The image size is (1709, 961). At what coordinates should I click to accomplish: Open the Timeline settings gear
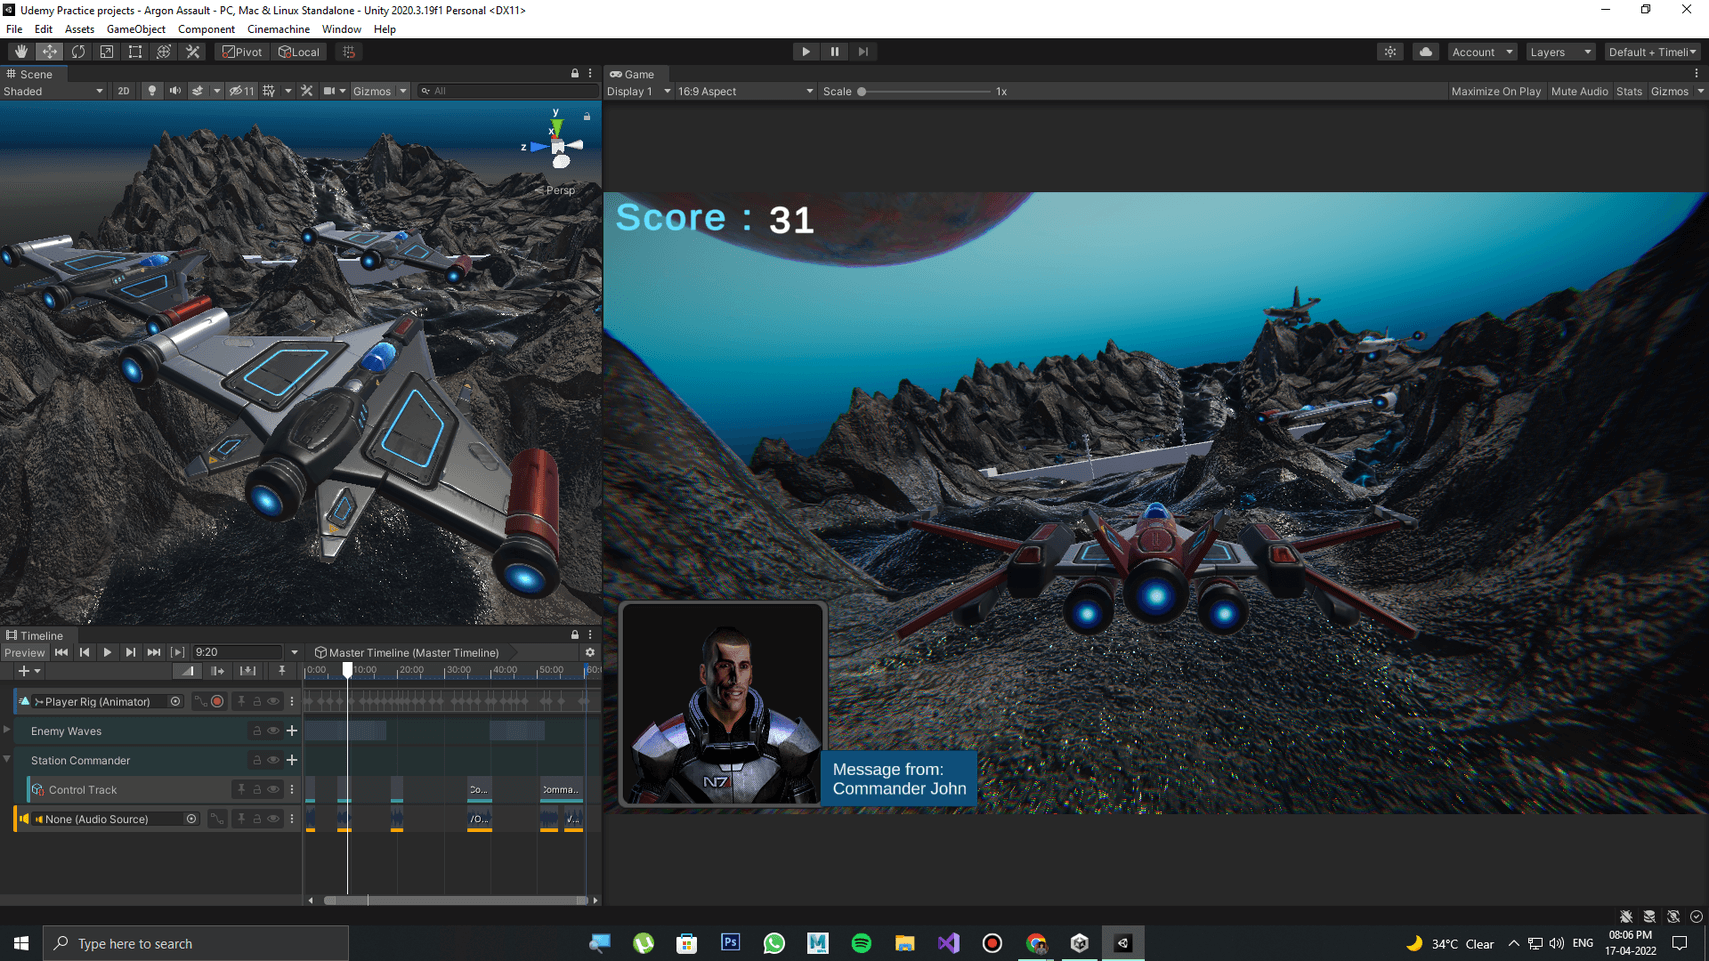tap(590, 653)
